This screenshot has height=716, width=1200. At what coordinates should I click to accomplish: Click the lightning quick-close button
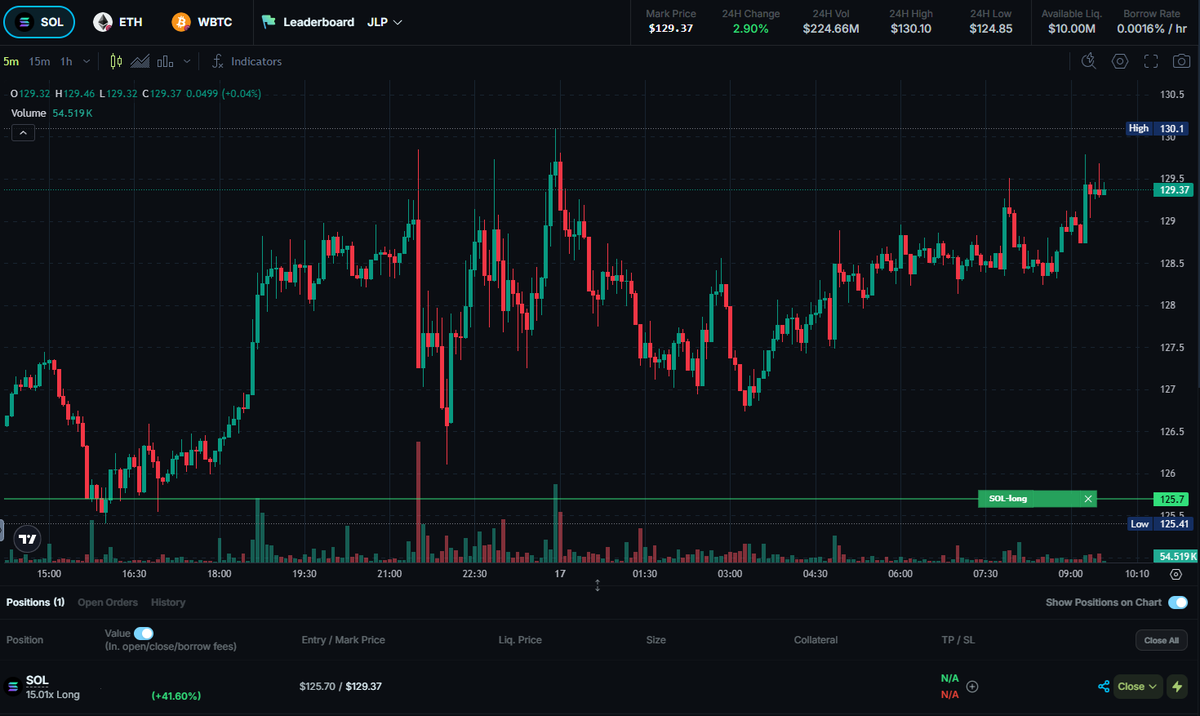coord(1178,686)
